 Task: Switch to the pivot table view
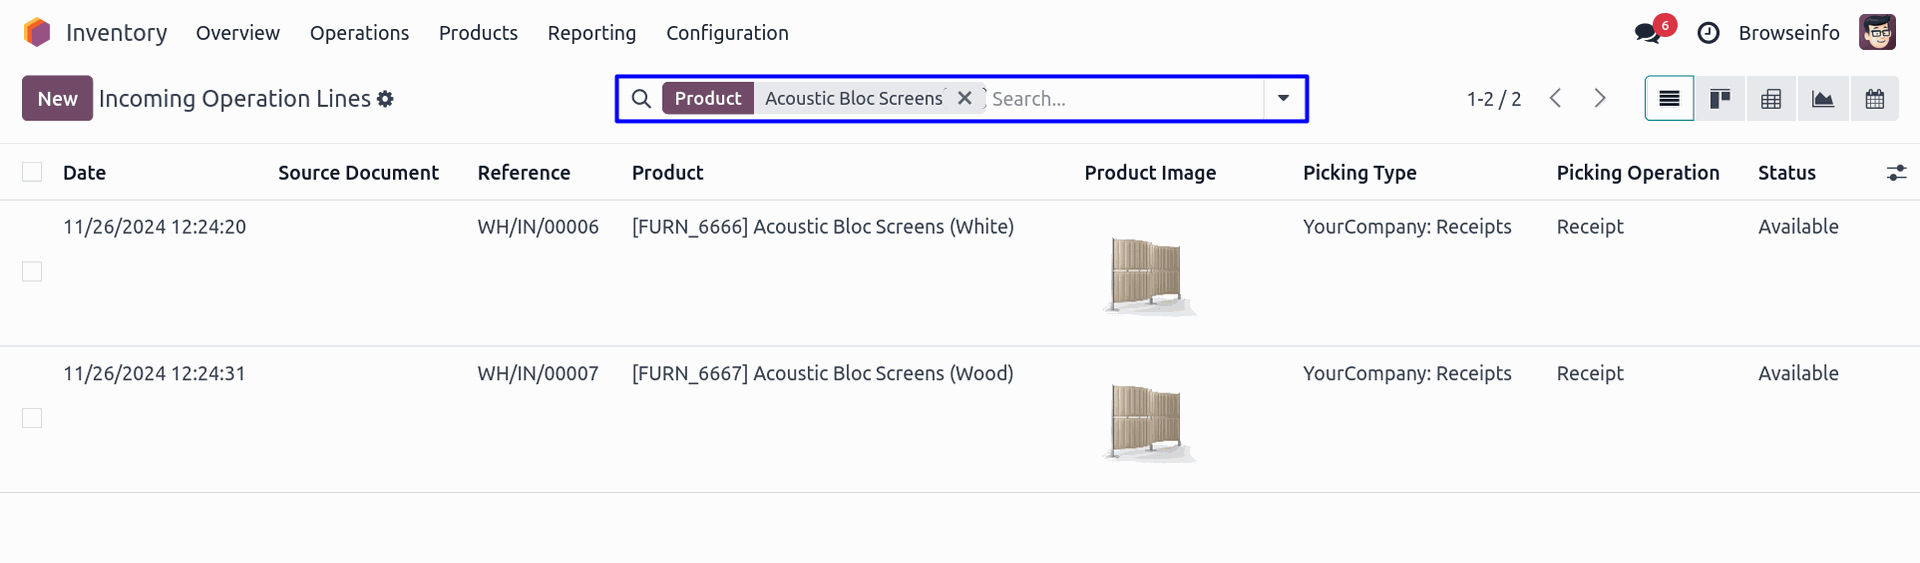tap(1771, 99)
